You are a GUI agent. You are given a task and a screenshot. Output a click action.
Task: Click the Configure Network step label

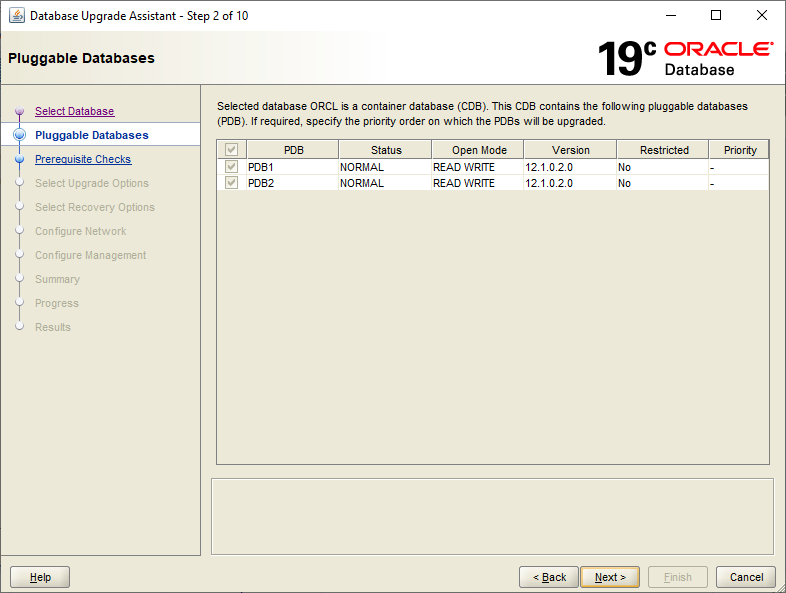[81, 231]
